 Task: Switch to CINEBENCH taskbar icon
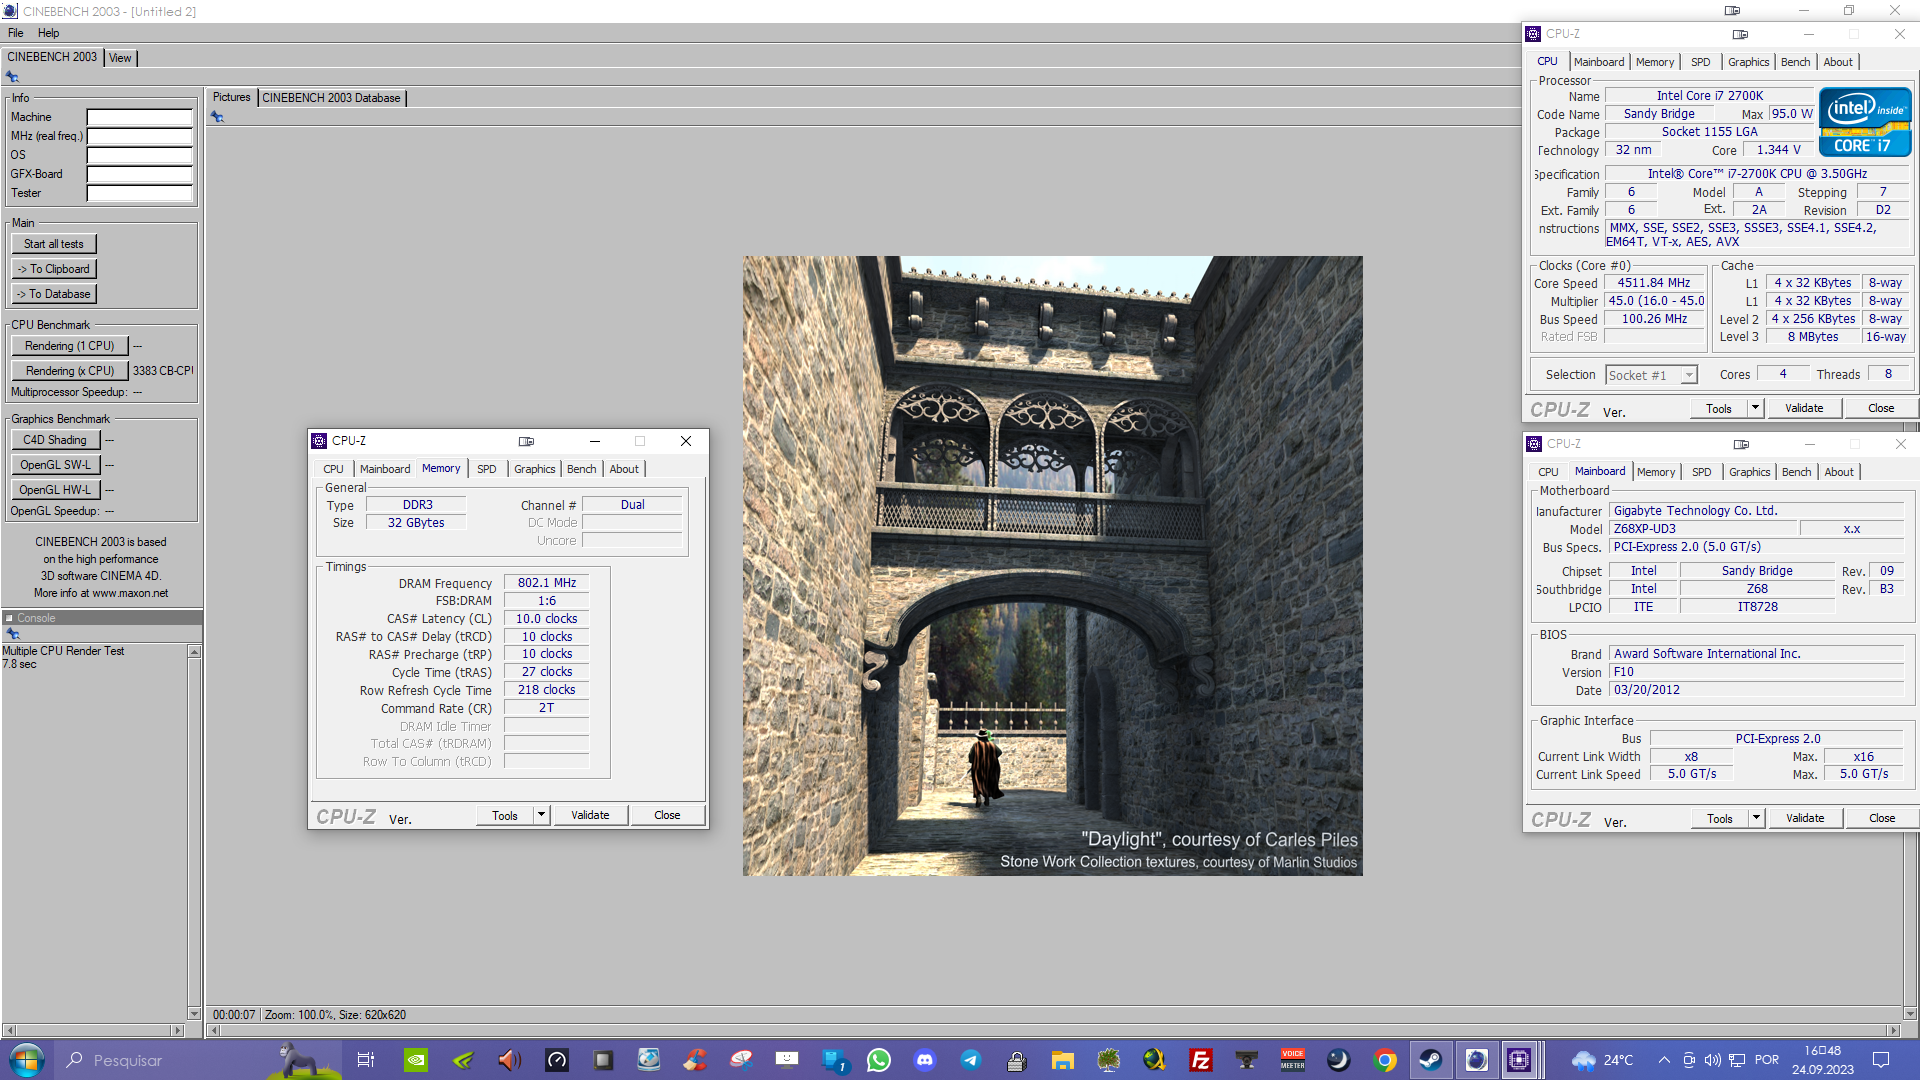1476,1060
